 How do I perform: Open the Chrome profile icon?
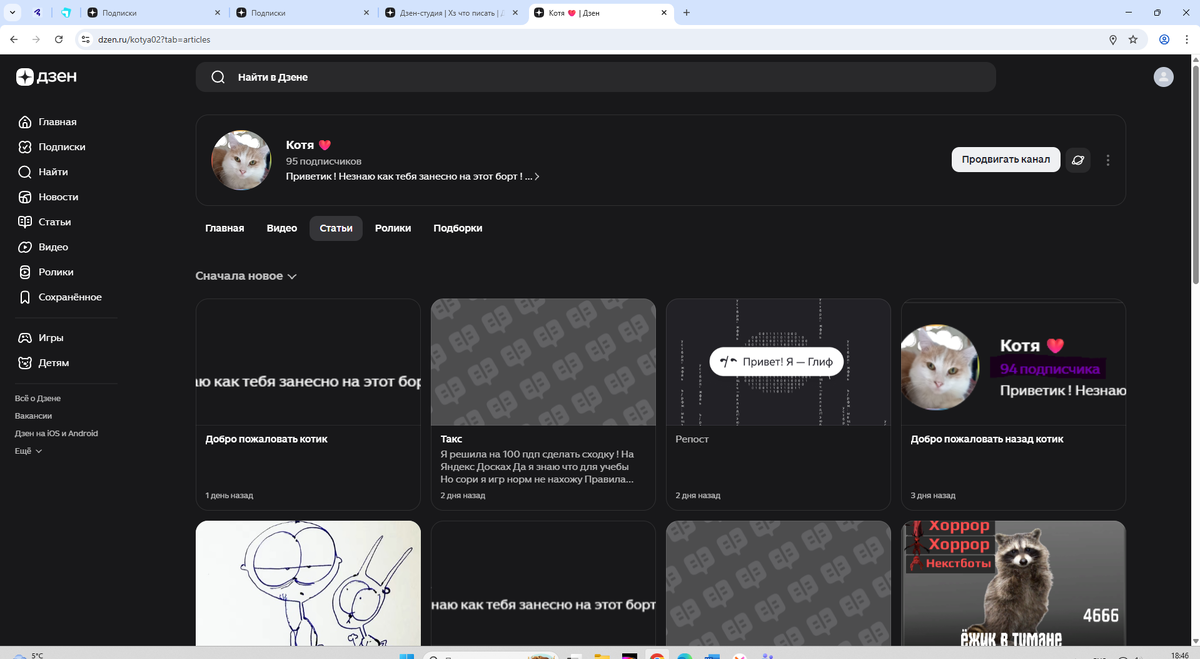click(1165, 39)
